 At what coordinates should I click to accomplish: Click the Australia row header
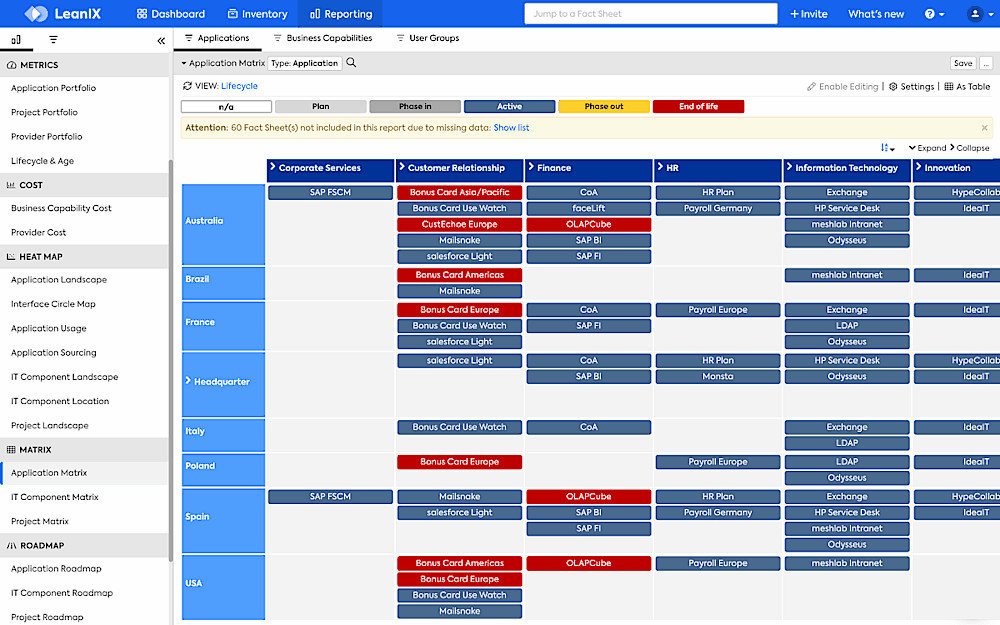point(223,224)
